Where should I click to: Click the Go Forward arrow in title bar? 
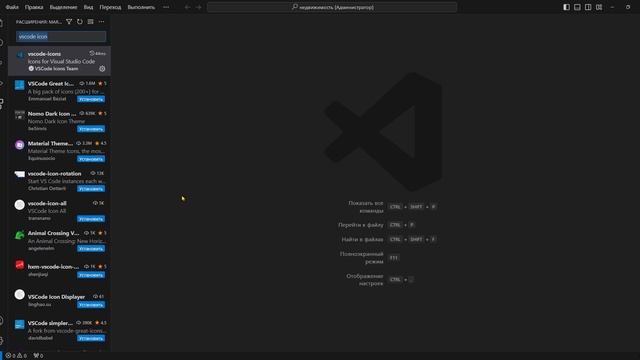click(198, 7)
